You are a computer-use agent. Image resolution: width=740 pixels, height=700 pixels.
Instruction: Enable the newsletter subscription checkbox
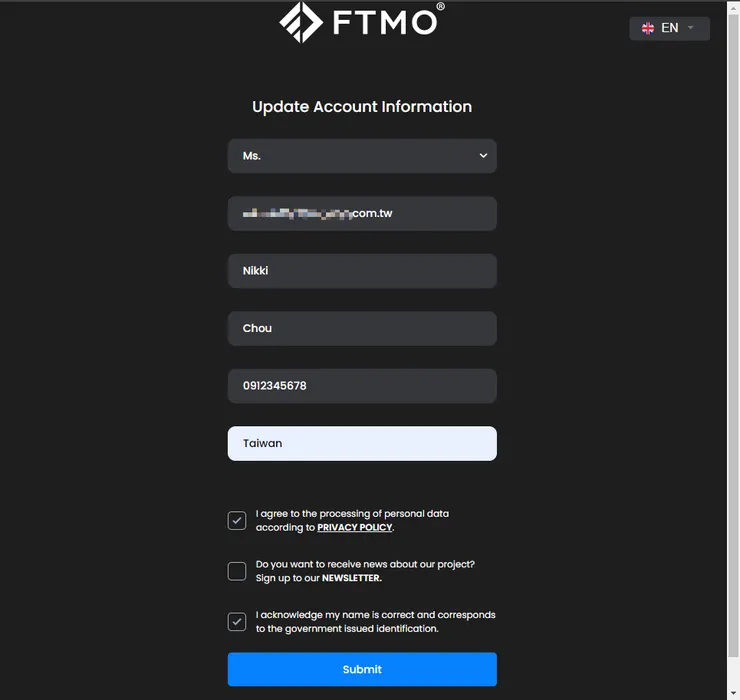pyautogui.click(x=237, y=571)
